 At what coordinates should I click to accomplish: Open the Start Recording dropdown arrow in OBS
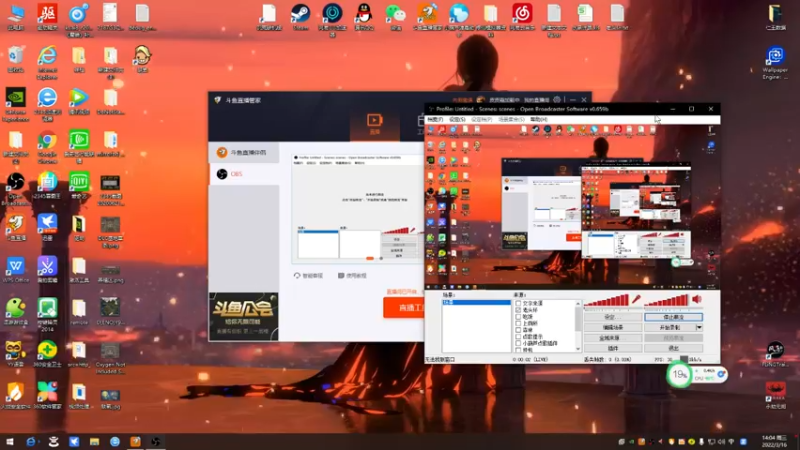click(x=699, y=328)
